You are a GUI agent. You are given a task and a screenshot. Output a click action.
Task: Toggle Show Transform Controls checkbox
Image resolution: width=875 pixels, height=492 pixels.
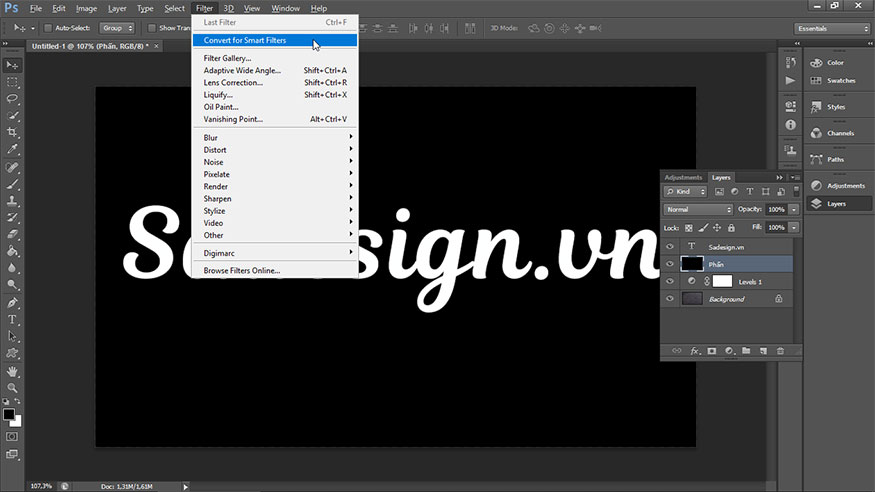coord(152,28)
